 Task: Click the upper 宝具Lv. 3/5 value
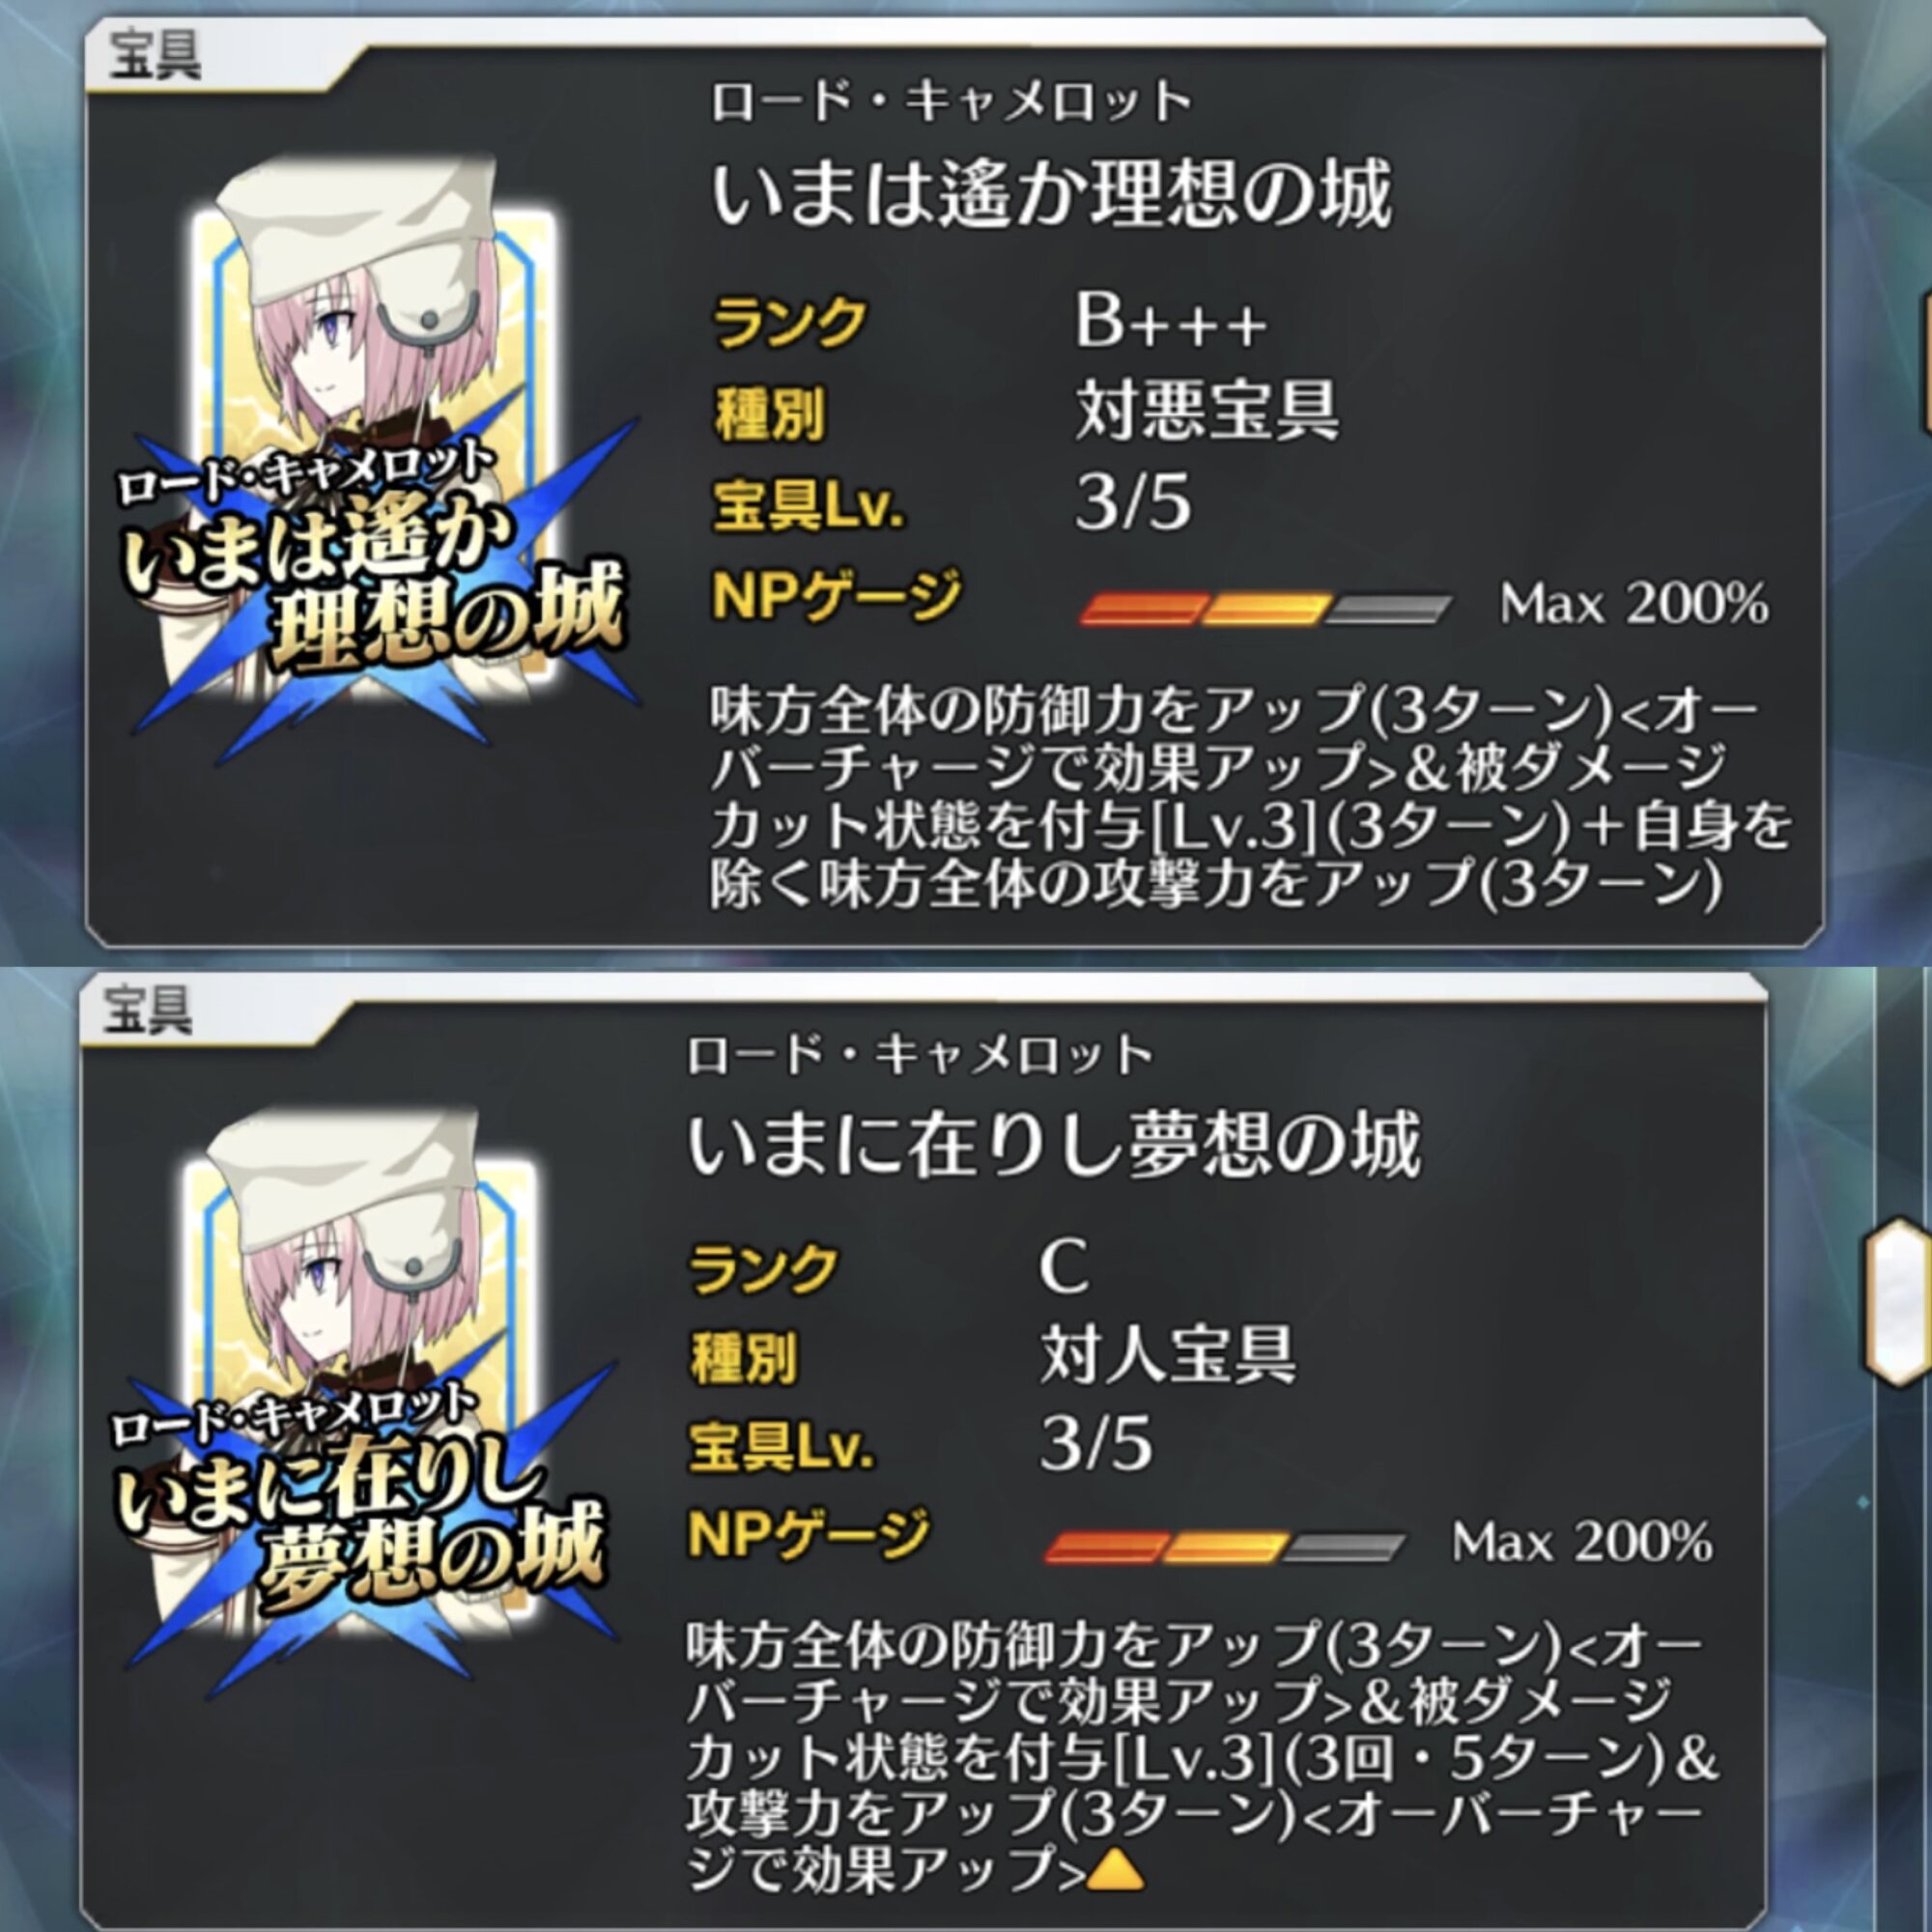[x=1133, y=502]
